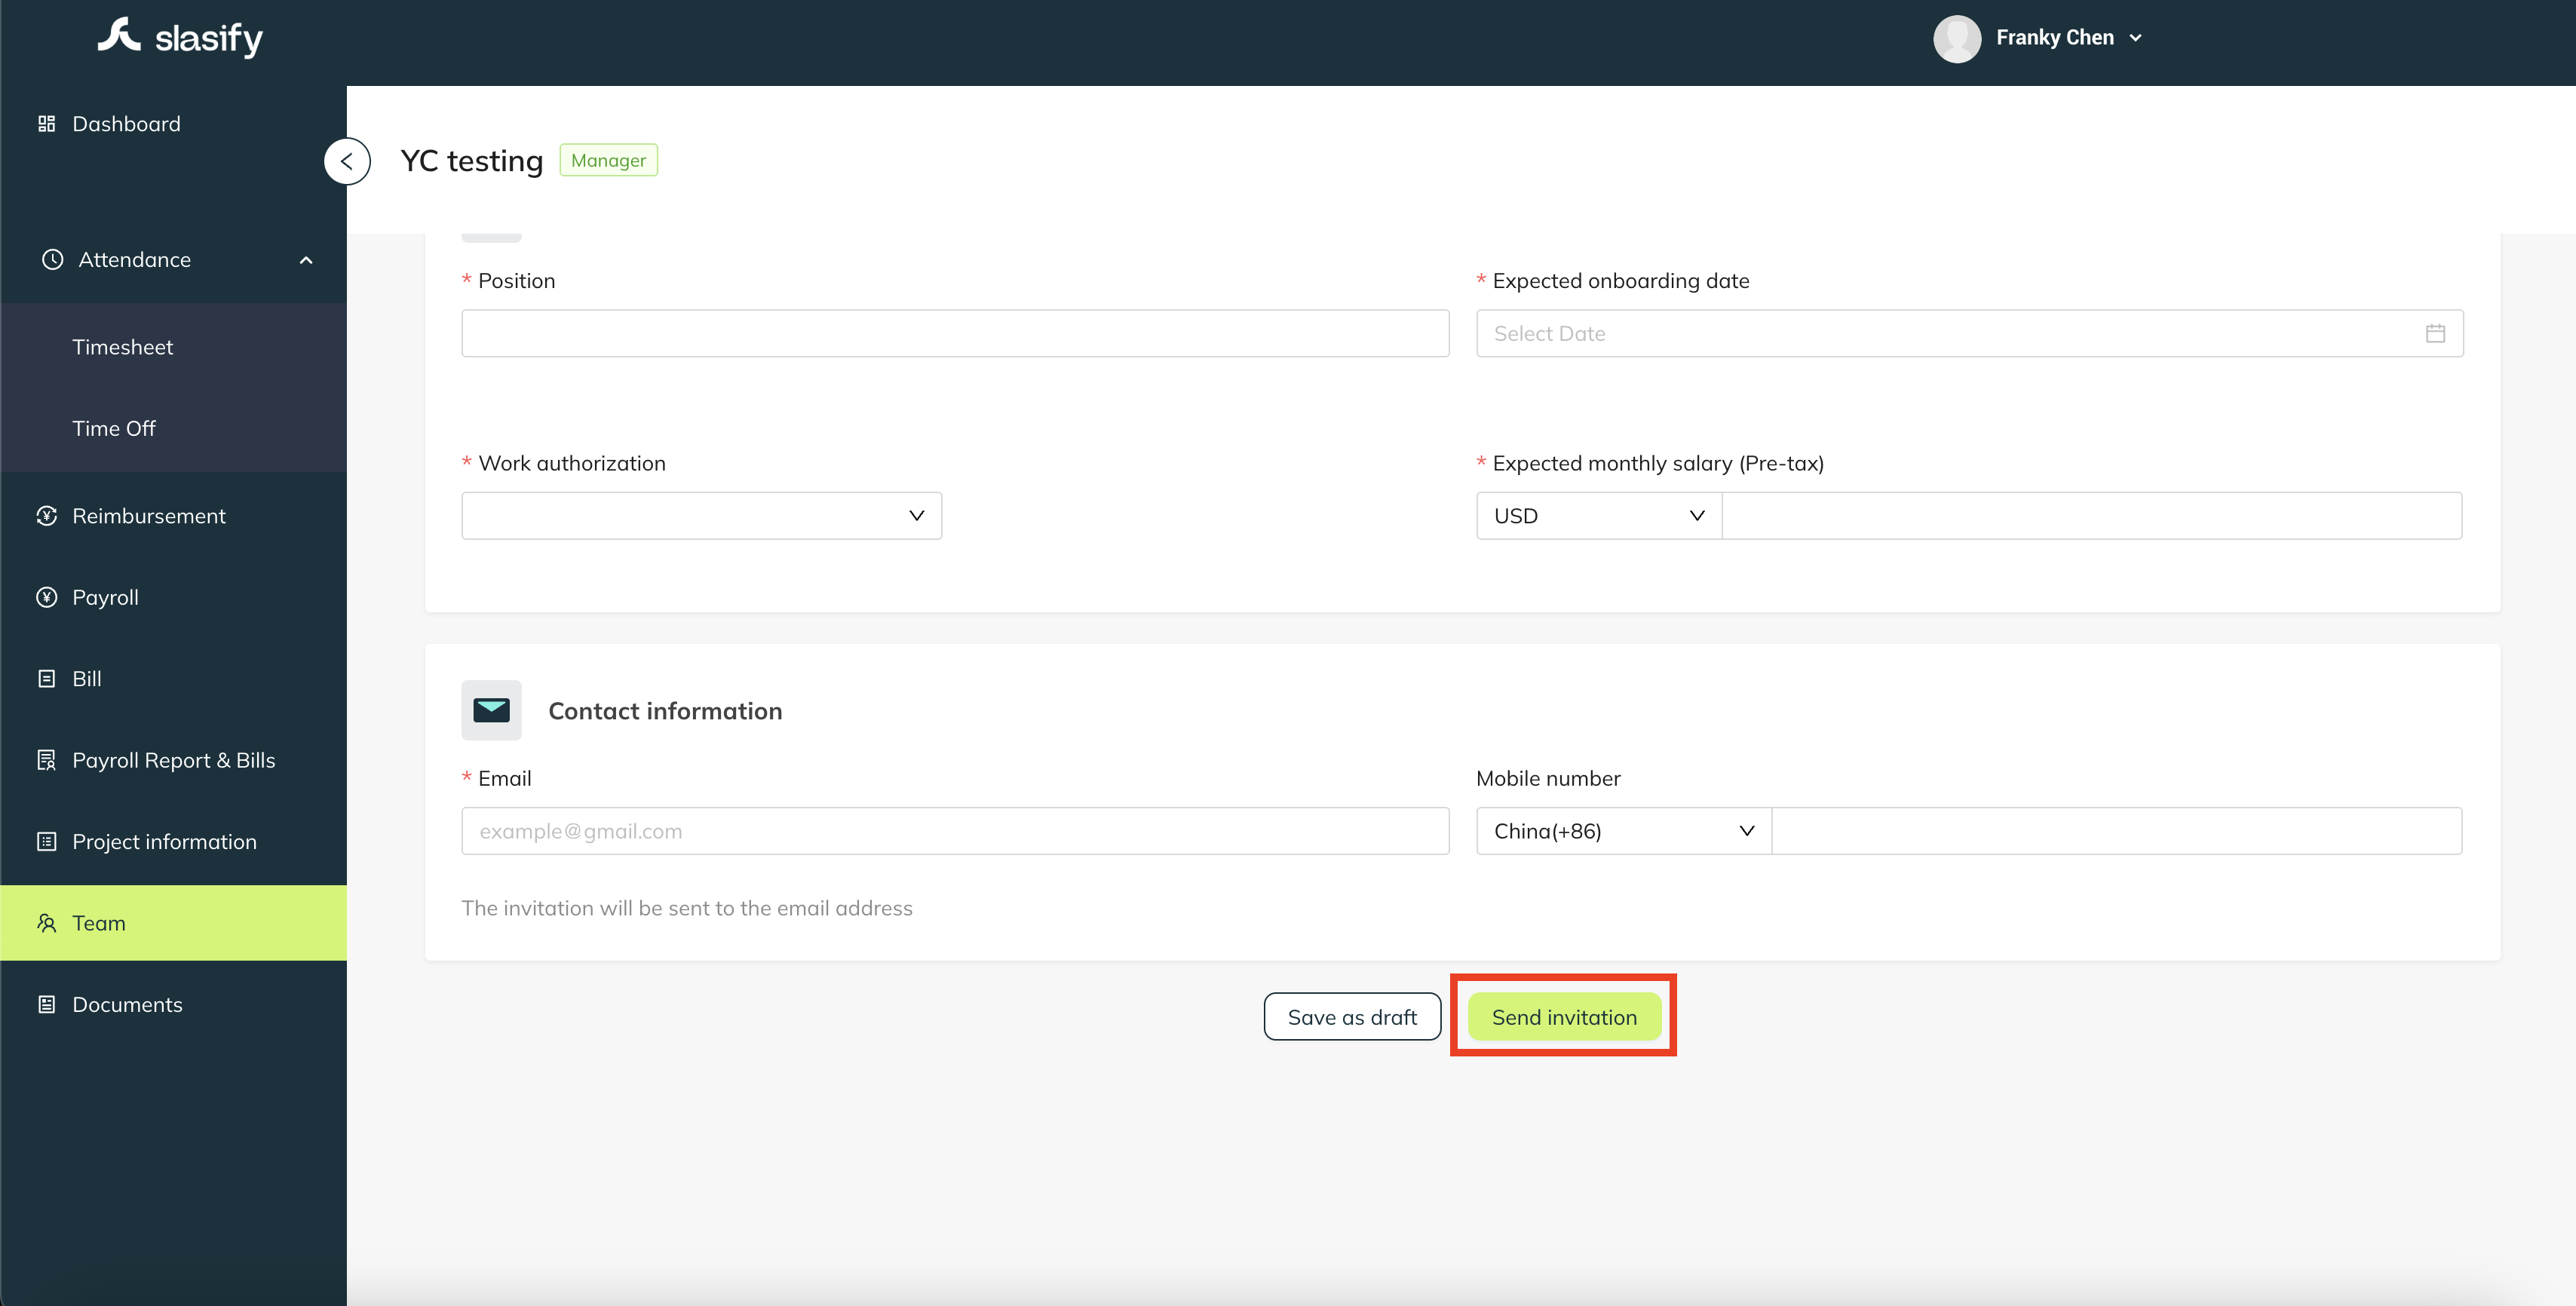2576x1306 pixels.
Task: Select the Team menu item
Action: coord(173,923)
